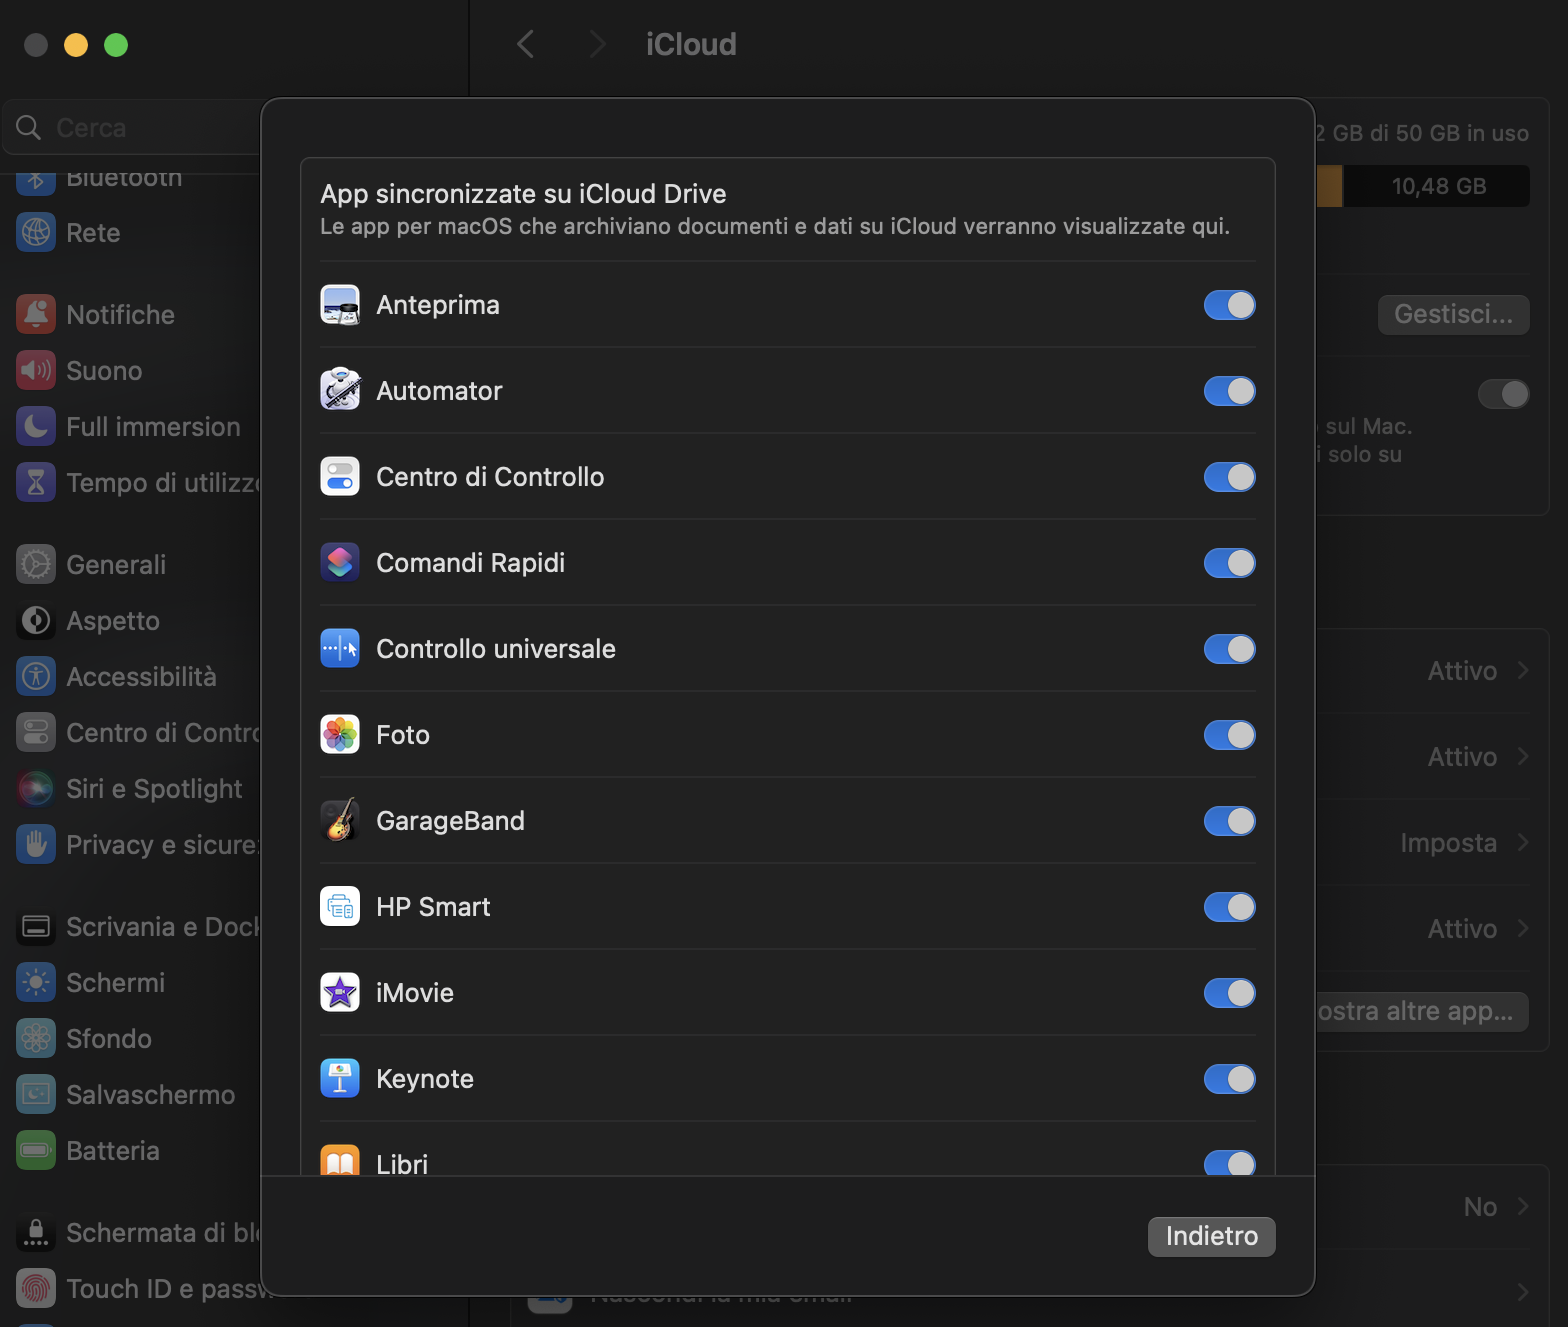The width and height of the screenshot is (1568, 1327).
Task: Click the Sfondo flower icon in sidebar
Action: pyautogui.click(x=36, y=1039)
